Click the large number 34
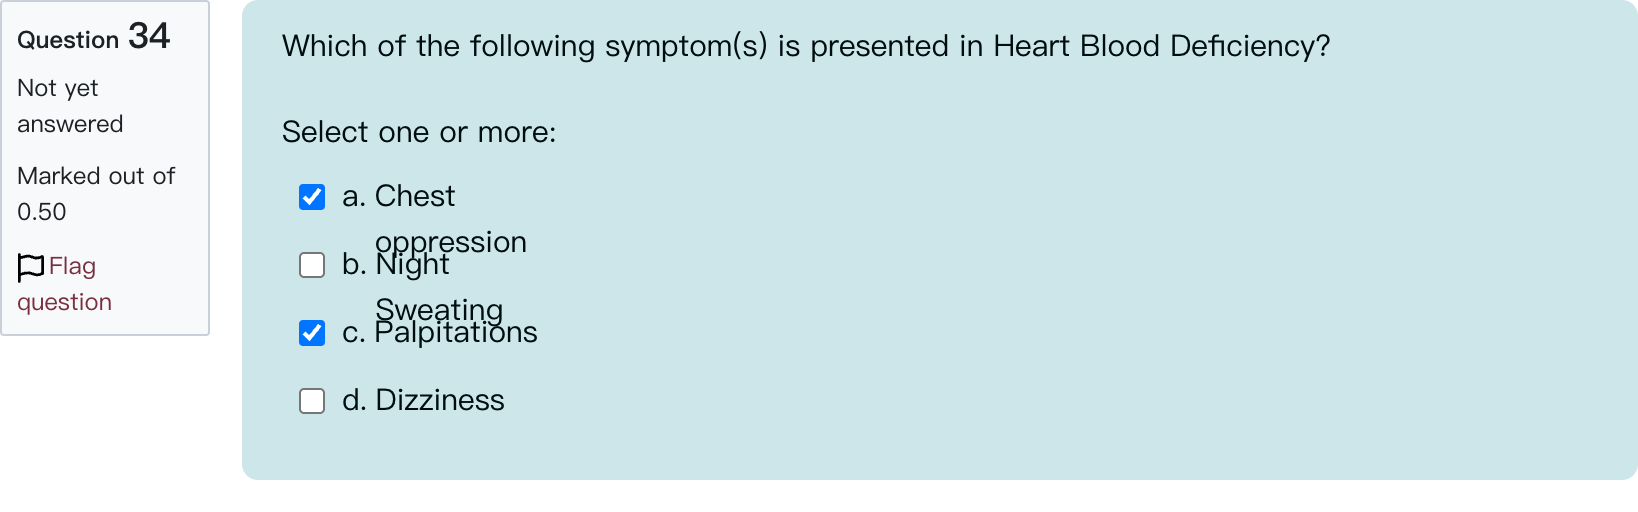This screenshot has height=512, width=1638. pyautogui.click(x=149, y=36)
